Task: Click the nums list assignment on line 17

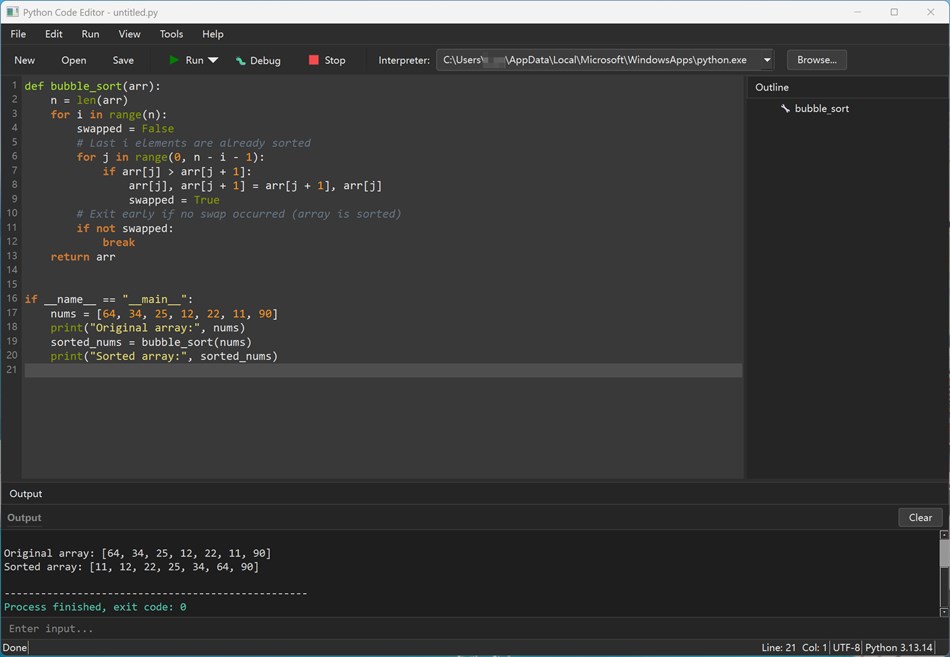Action: pyautogui.click(x=164, y=314)
